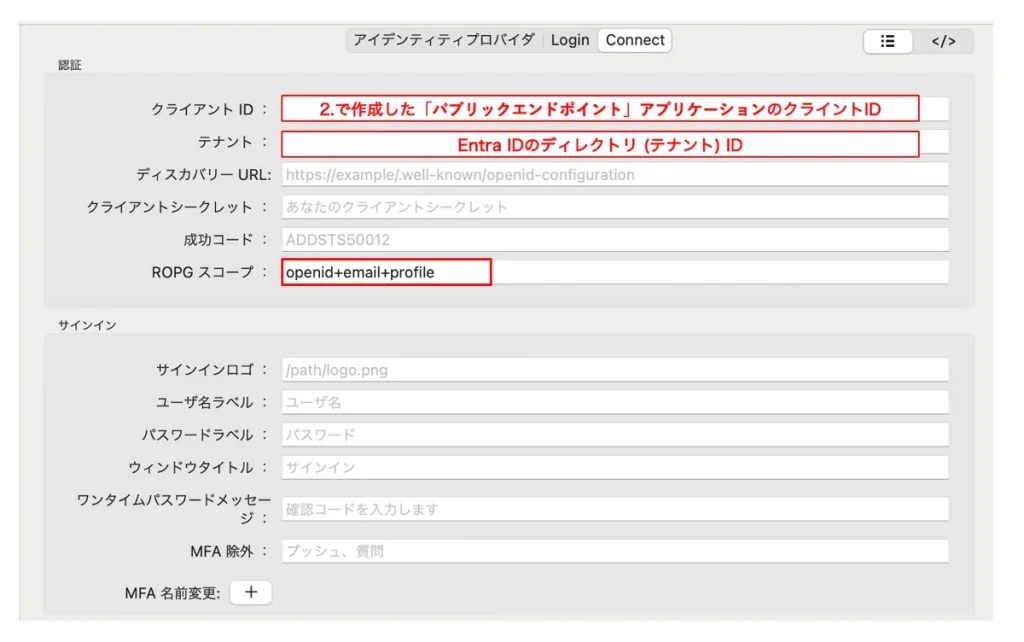This screenshot has height=642, width=1024.
Task: Focus the ユーザ名ラベル field
Action: click(x=614, y=402)
